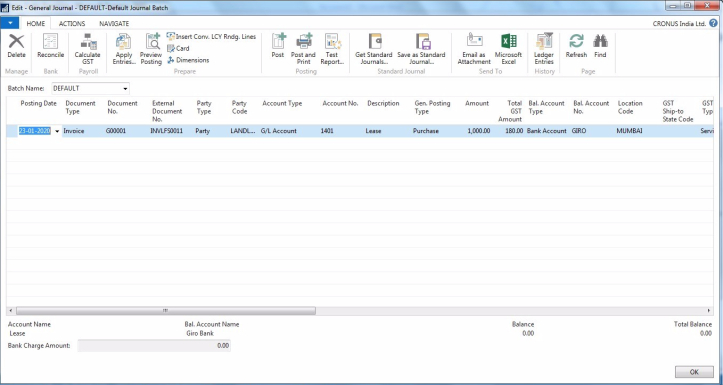Switch to the NAVIGATE tab
Screen dimensions: 723x385
click(114, 24)
